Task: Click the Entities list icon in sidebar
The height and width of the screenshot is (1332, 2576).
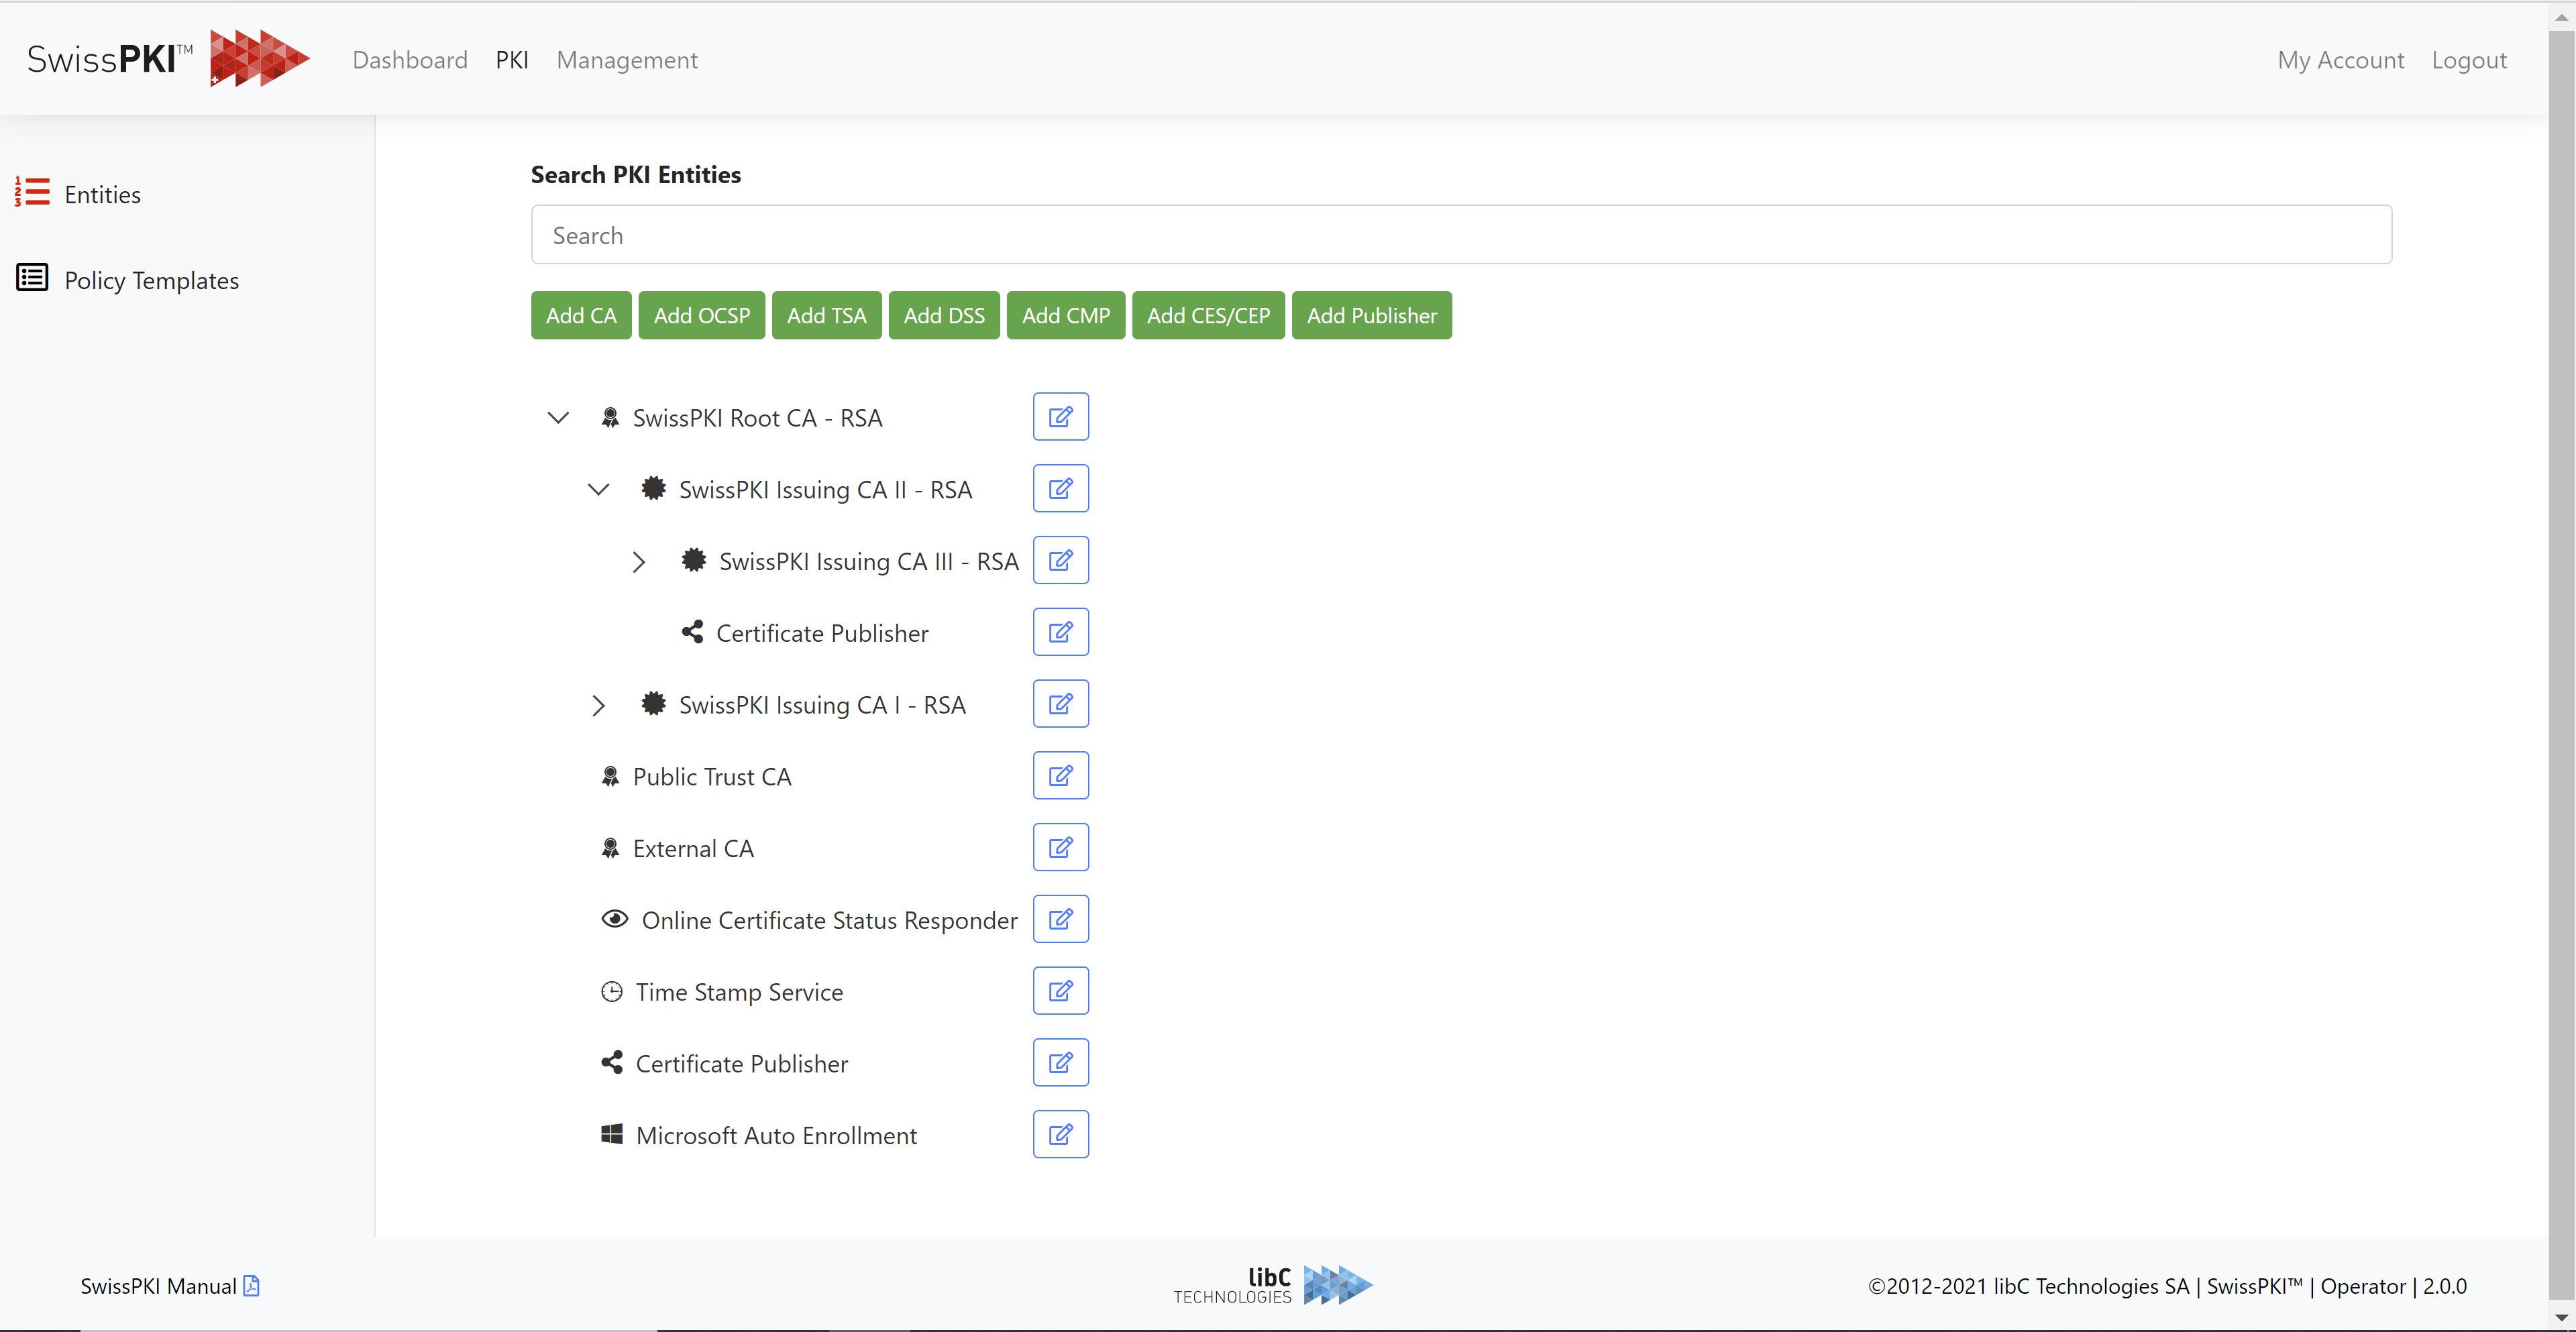Action: pyautogui.click(x=32, y=192)
